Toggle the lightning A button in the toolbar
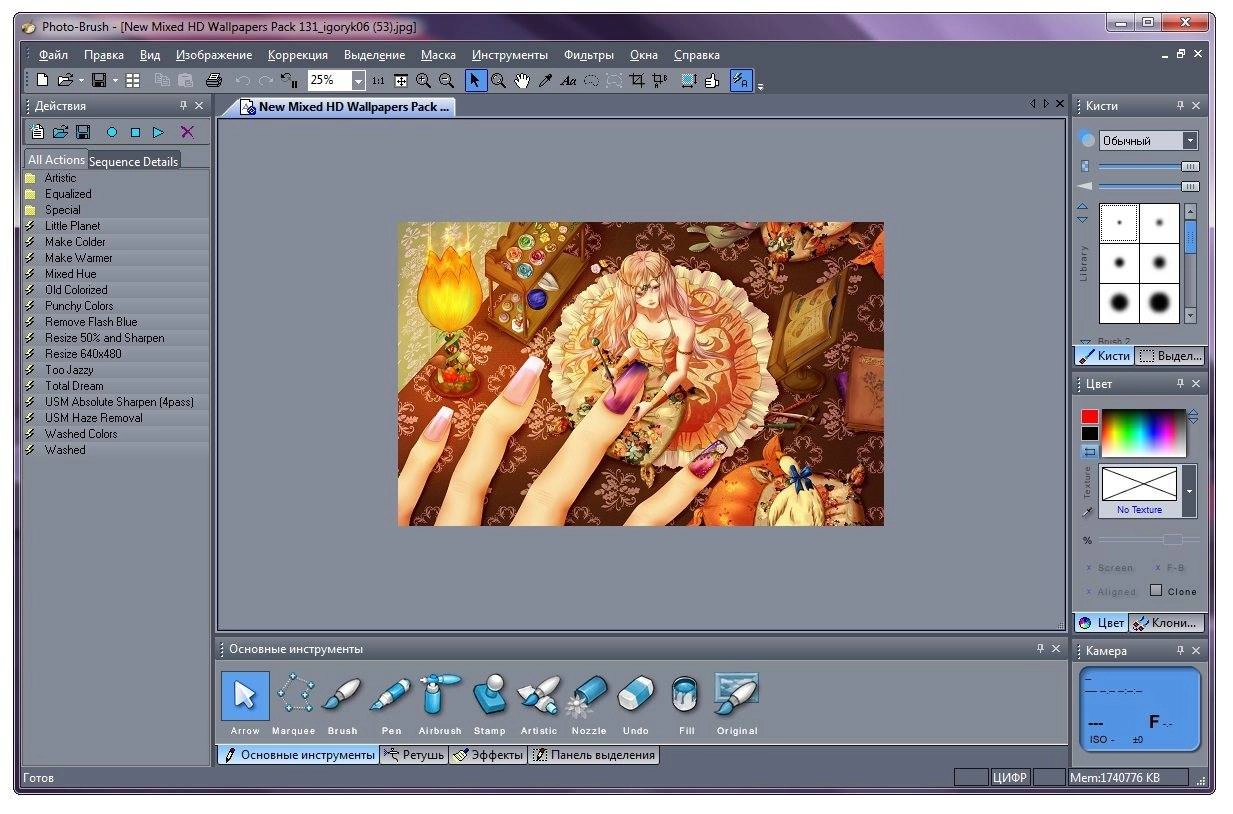This screenshot has width=1233, height=814. pyautogui.click(x=741, y=80)
